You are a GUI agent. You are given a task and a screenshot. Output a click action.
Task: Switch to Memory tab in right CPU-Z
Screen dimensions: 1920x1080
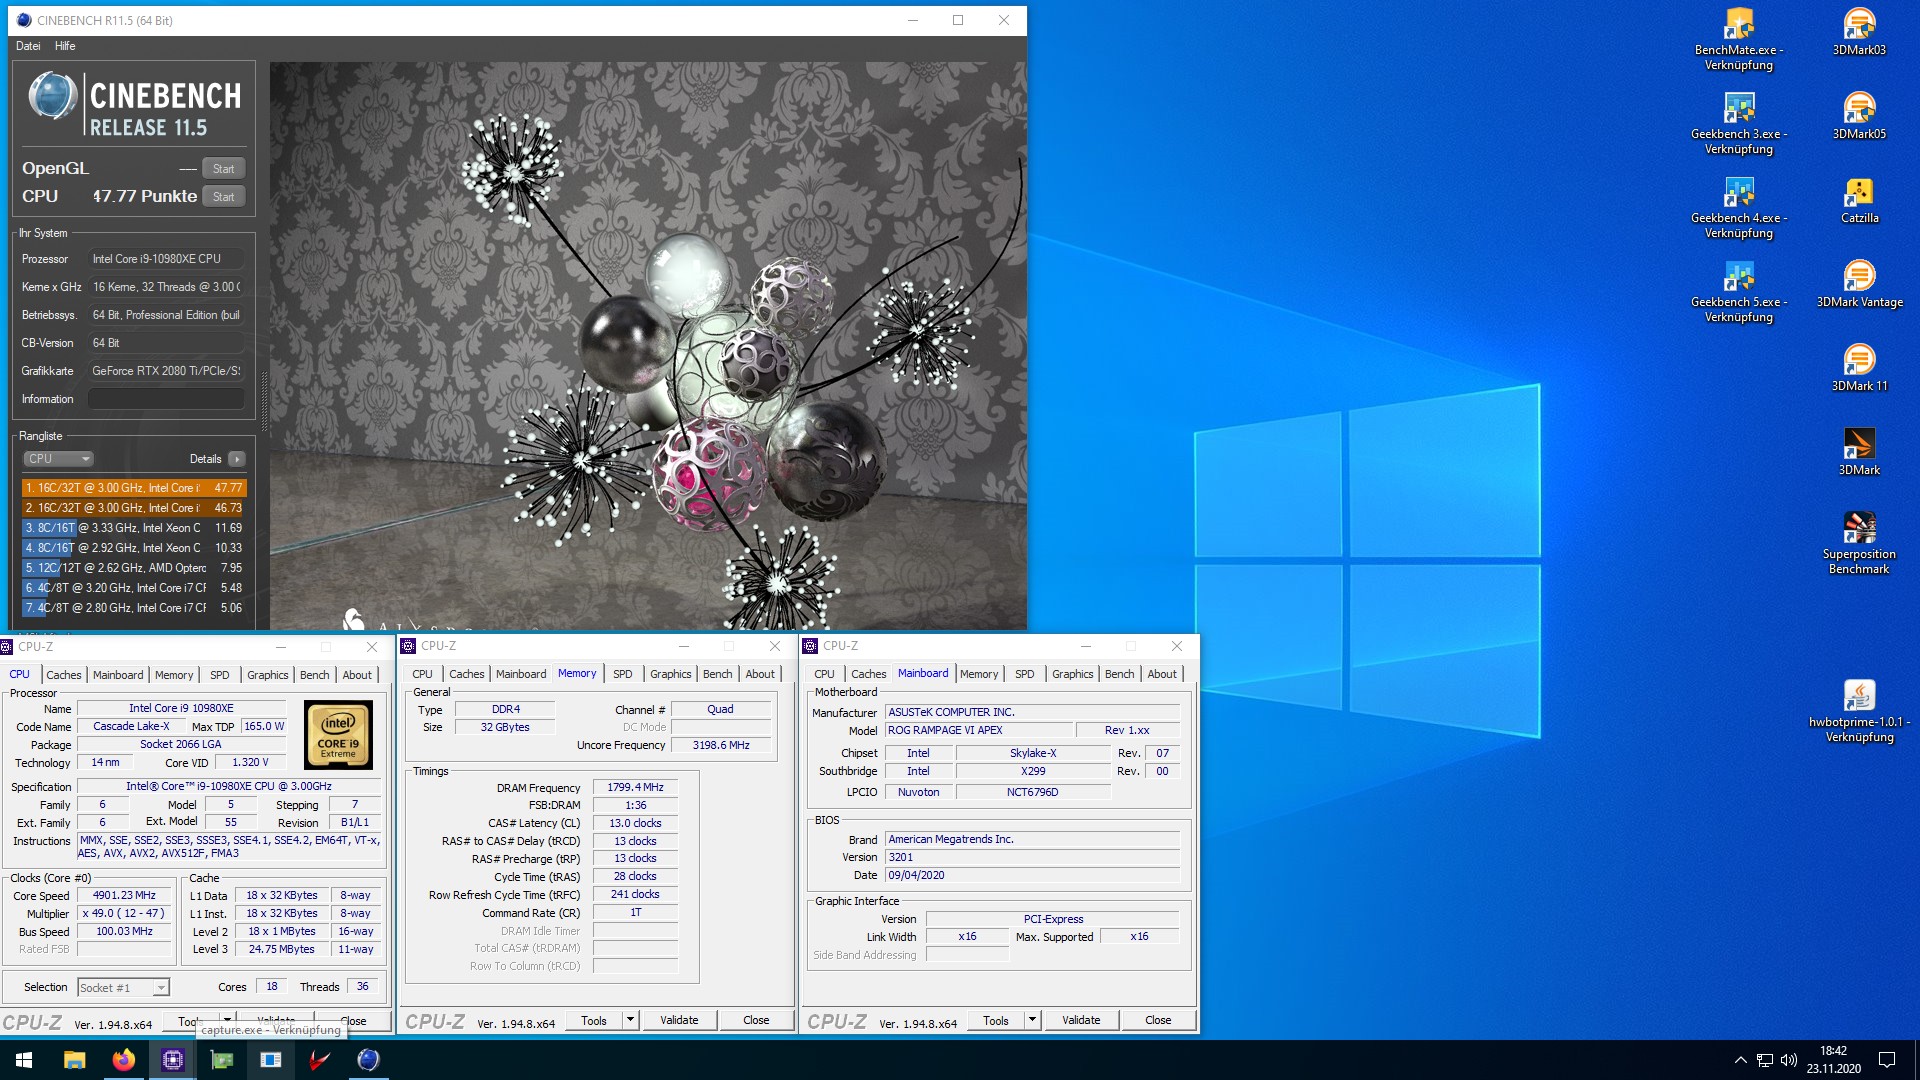(x=979, y=674)
